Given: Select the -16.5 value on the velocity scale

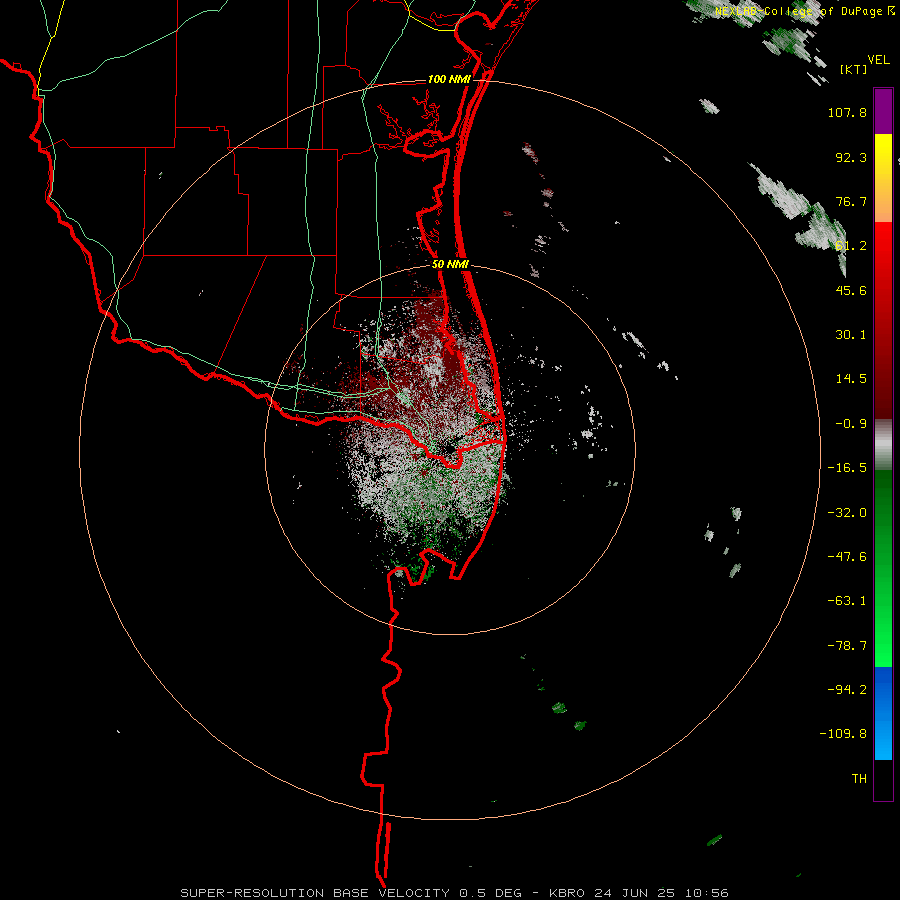Looking at the screenshot, I should point(847,468).
